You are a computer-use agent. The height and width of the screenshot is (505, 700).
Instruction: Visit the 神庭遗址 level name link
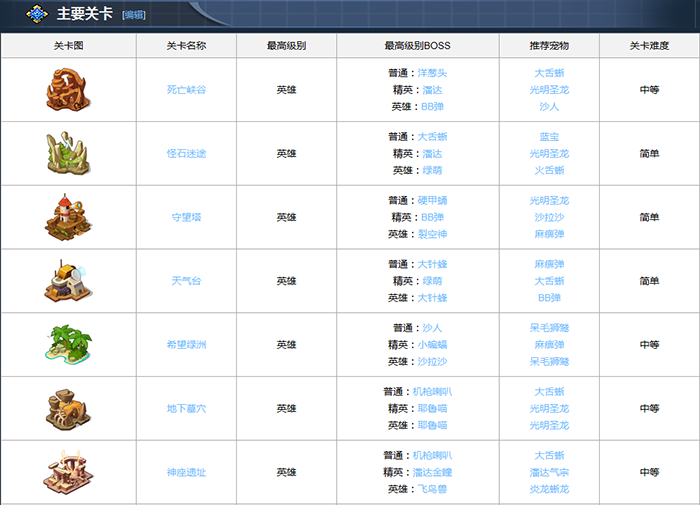coord(186,472)
